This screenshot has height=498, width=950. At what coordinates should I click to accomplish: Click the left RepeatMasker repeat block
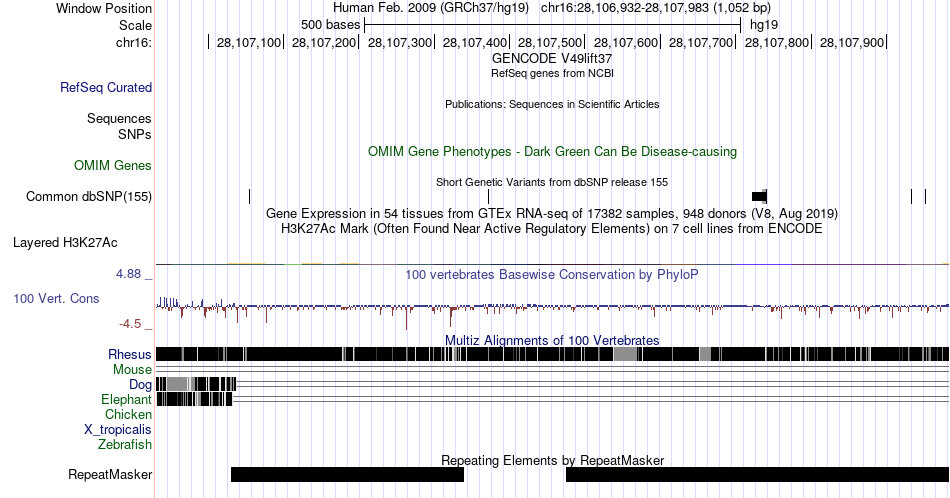(x=347, y=474)
